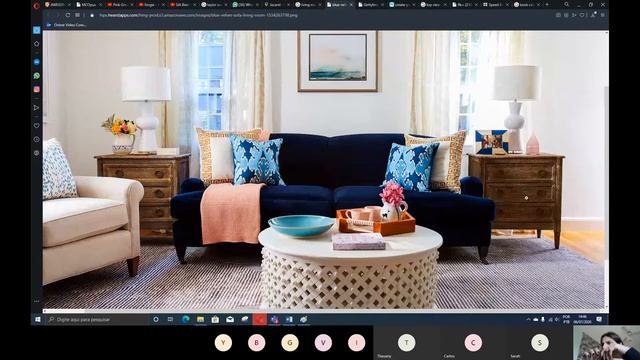Open Opera menu logo button

click(36, 5)
